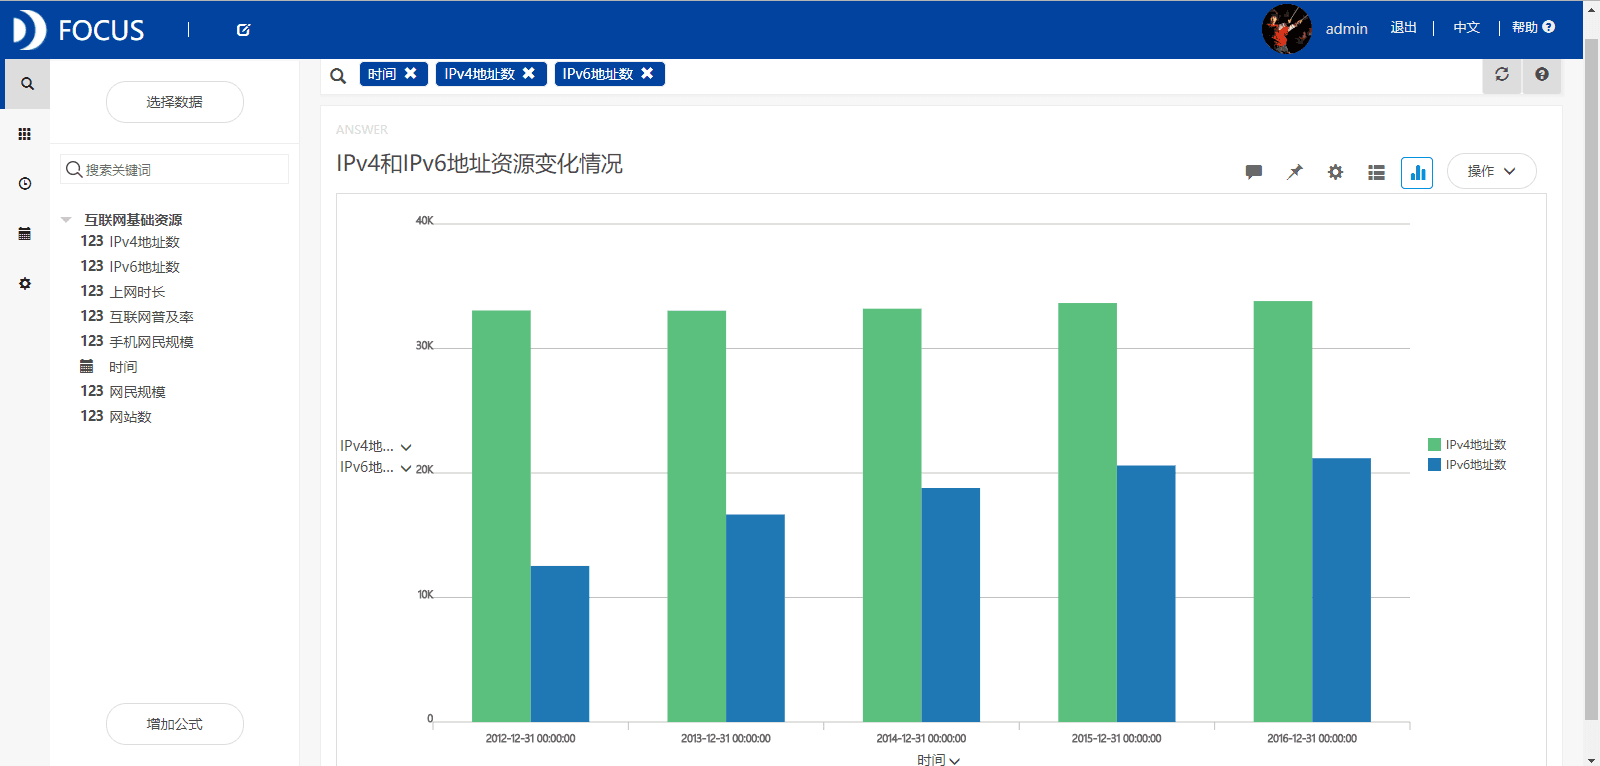Open the data table icon in sidebar
The height and width of the screenshot is (766, 1600).
[x=25, y=234]
